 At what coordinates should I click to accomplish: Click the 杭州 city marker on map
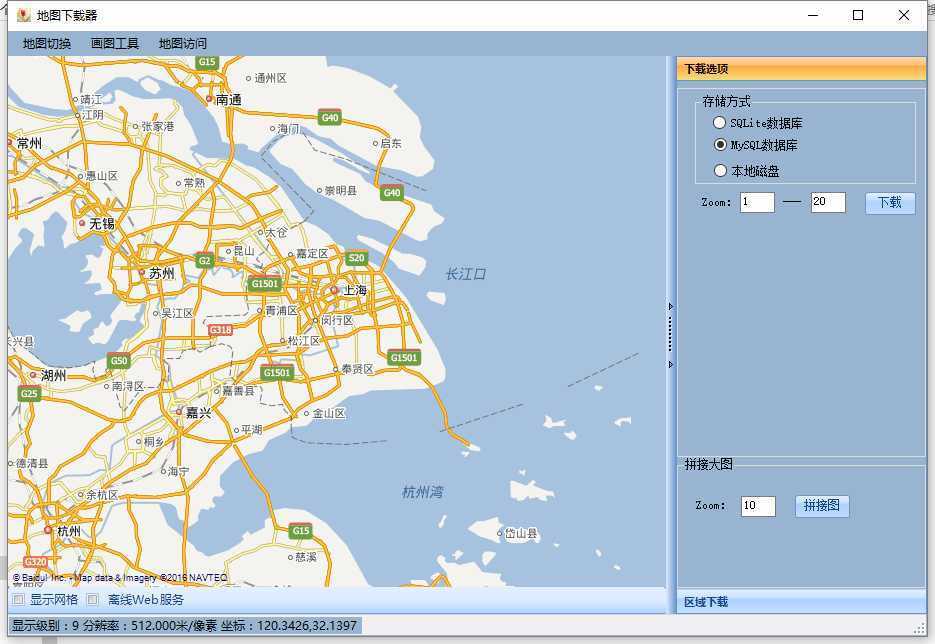coord(48,530)
